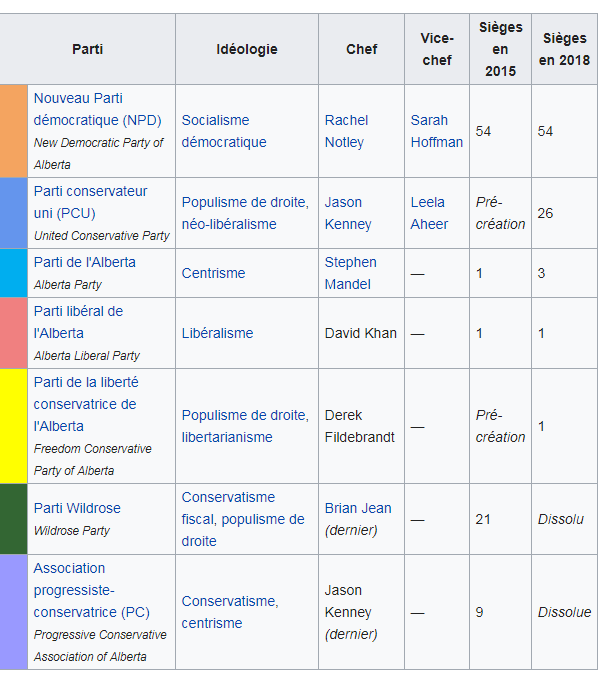Viewport: 606px width, 679px height.
Task: Select the Sièges en 2015 header
Action: click(501, 49)
